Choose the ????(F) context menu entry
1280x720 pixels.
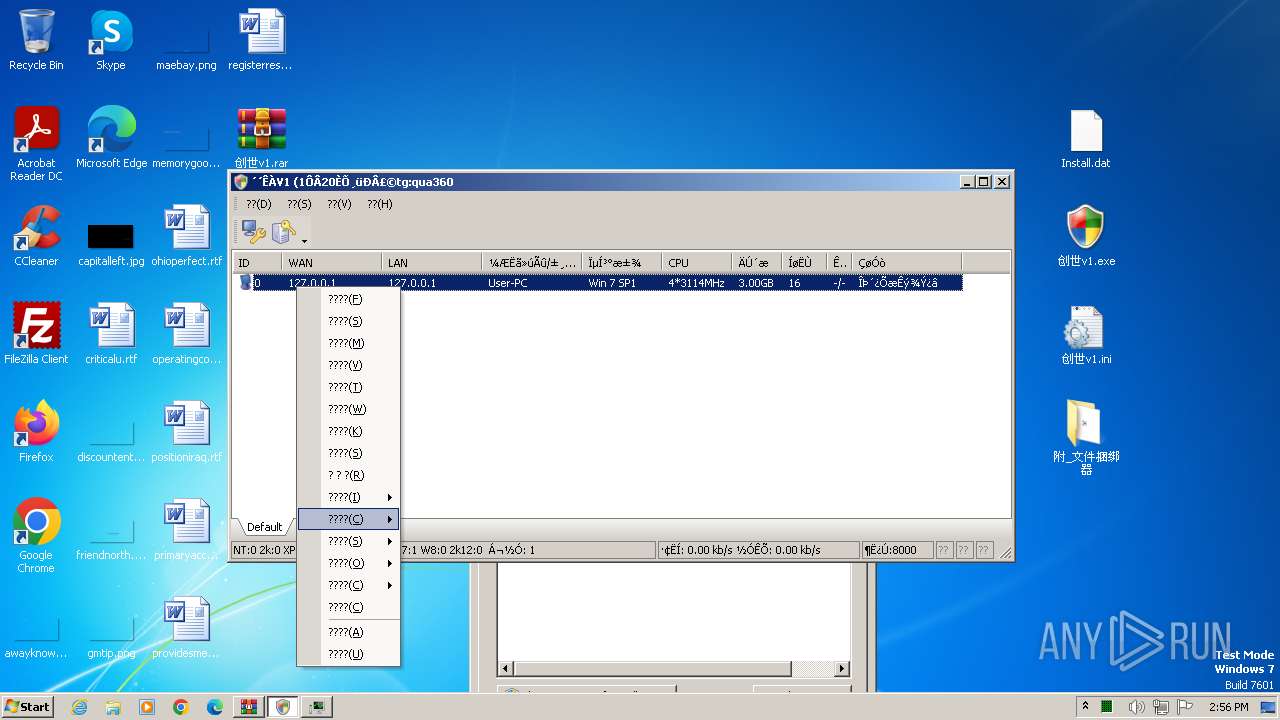348,299
